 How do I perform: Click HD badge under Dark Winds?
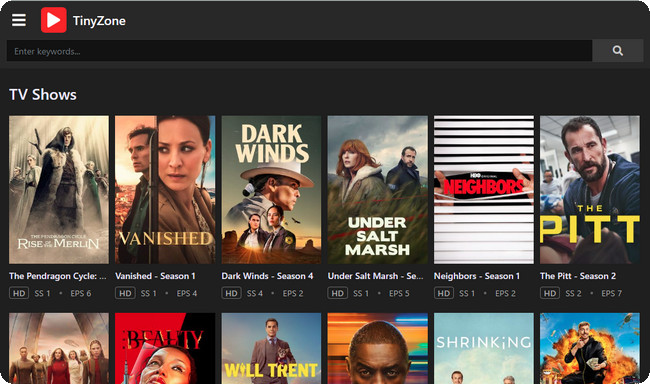(231, 293)
